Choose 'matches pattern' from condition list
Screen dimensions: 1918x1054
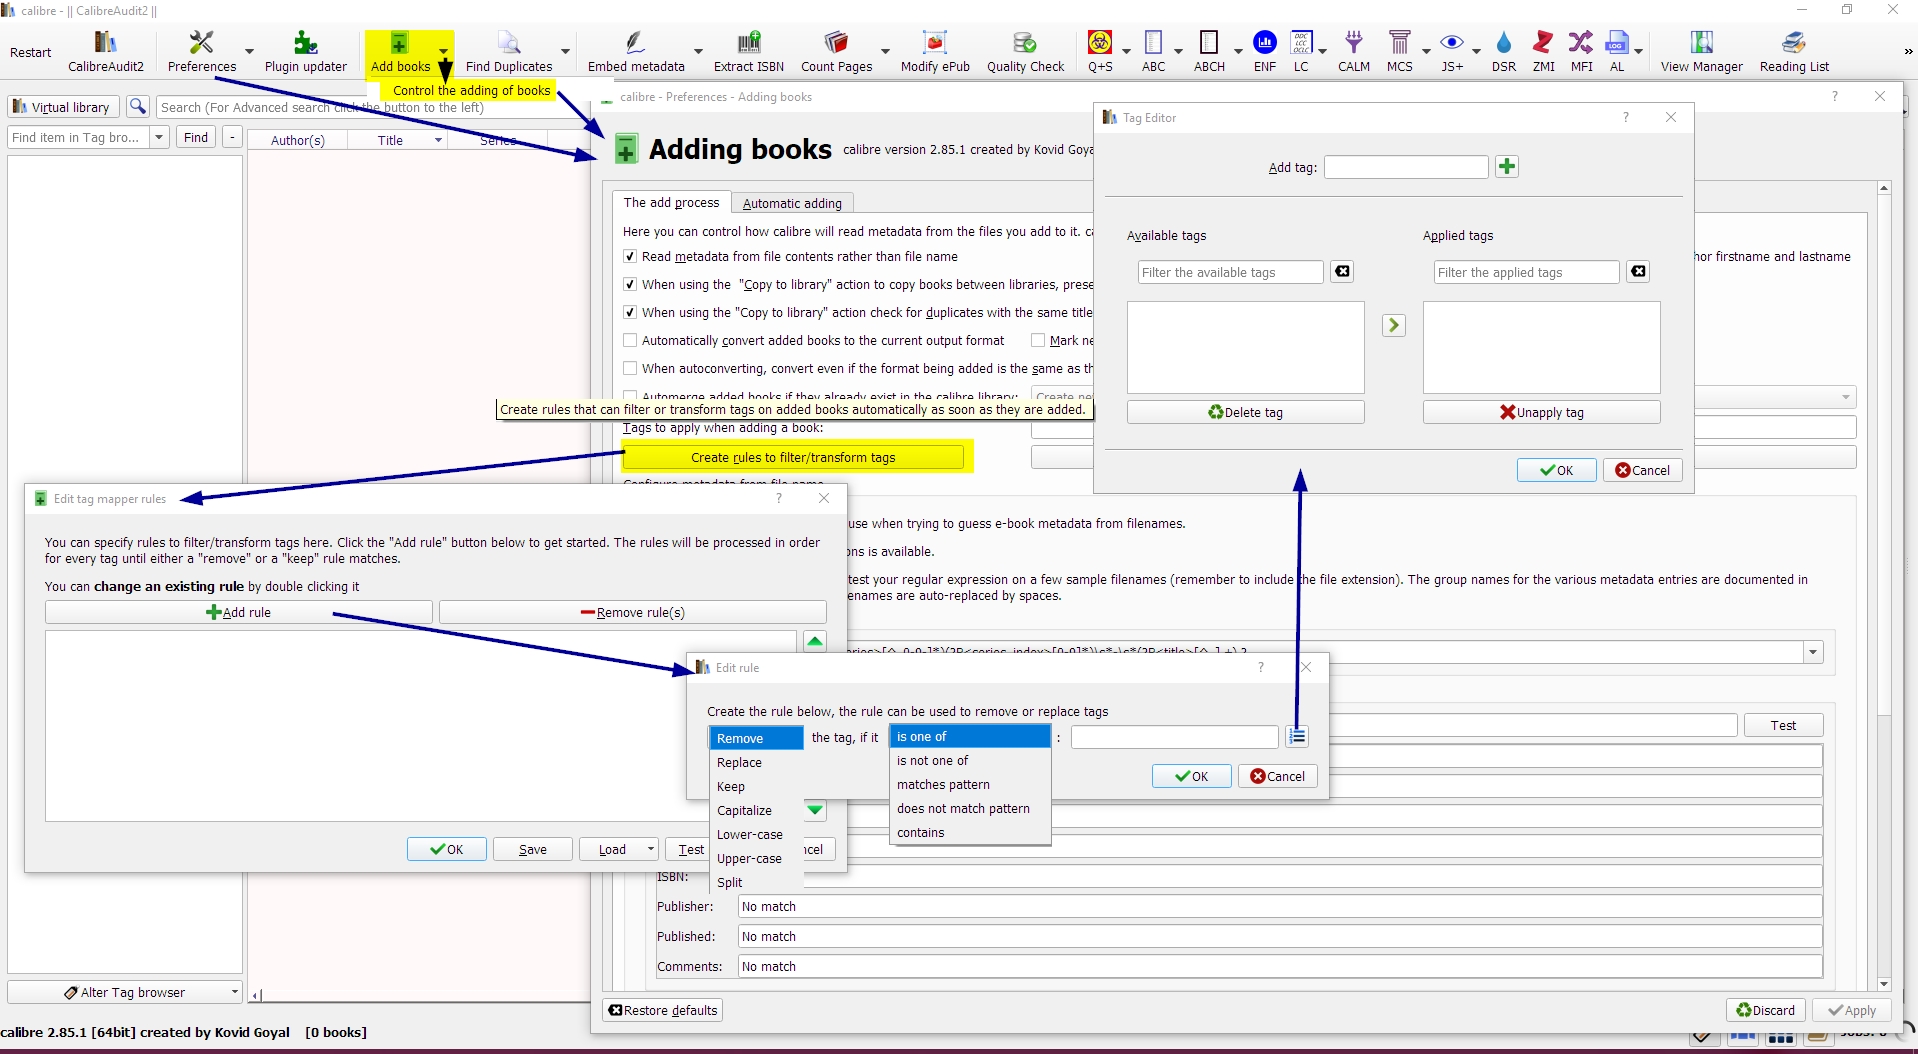click(943, 785)
